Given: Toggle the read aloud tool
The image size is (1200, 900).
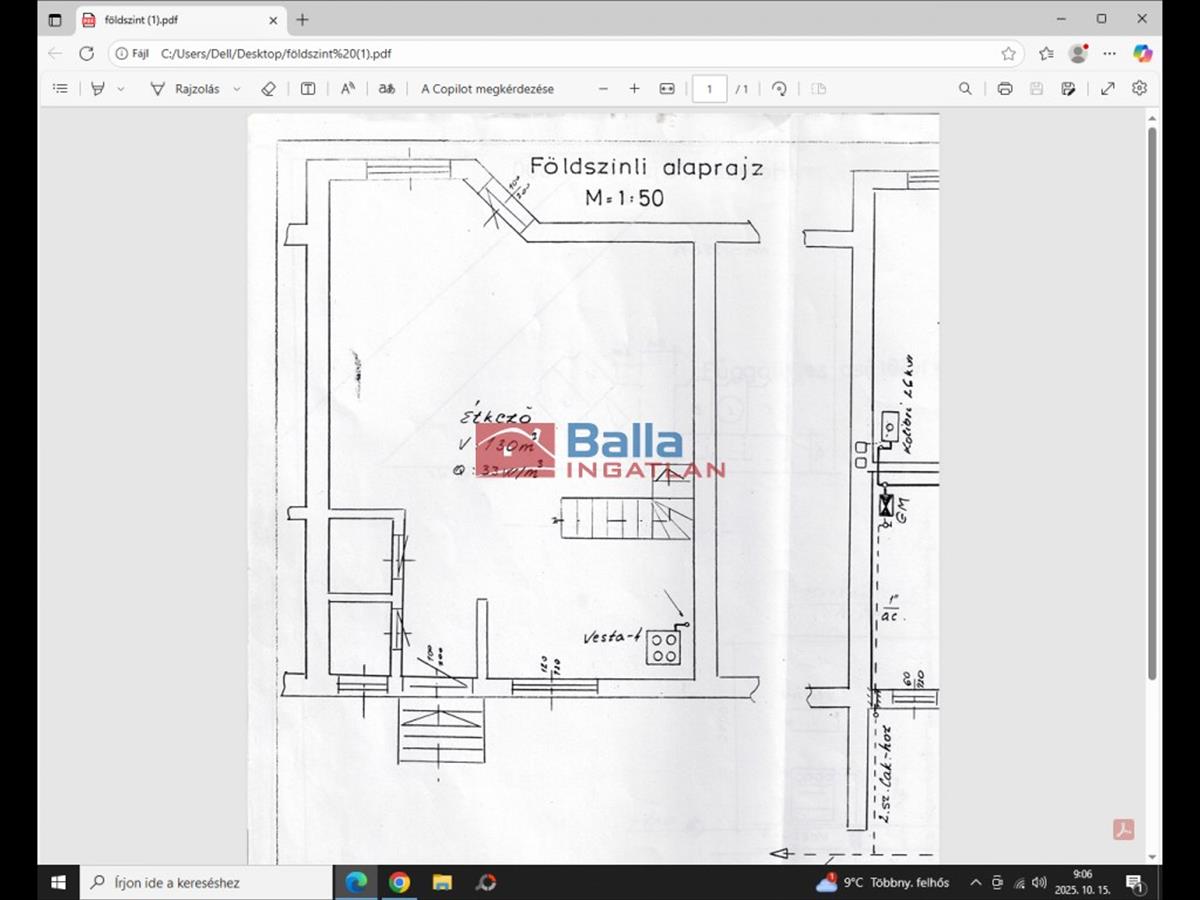Looking at the screenshot, I should click(347, 89).
